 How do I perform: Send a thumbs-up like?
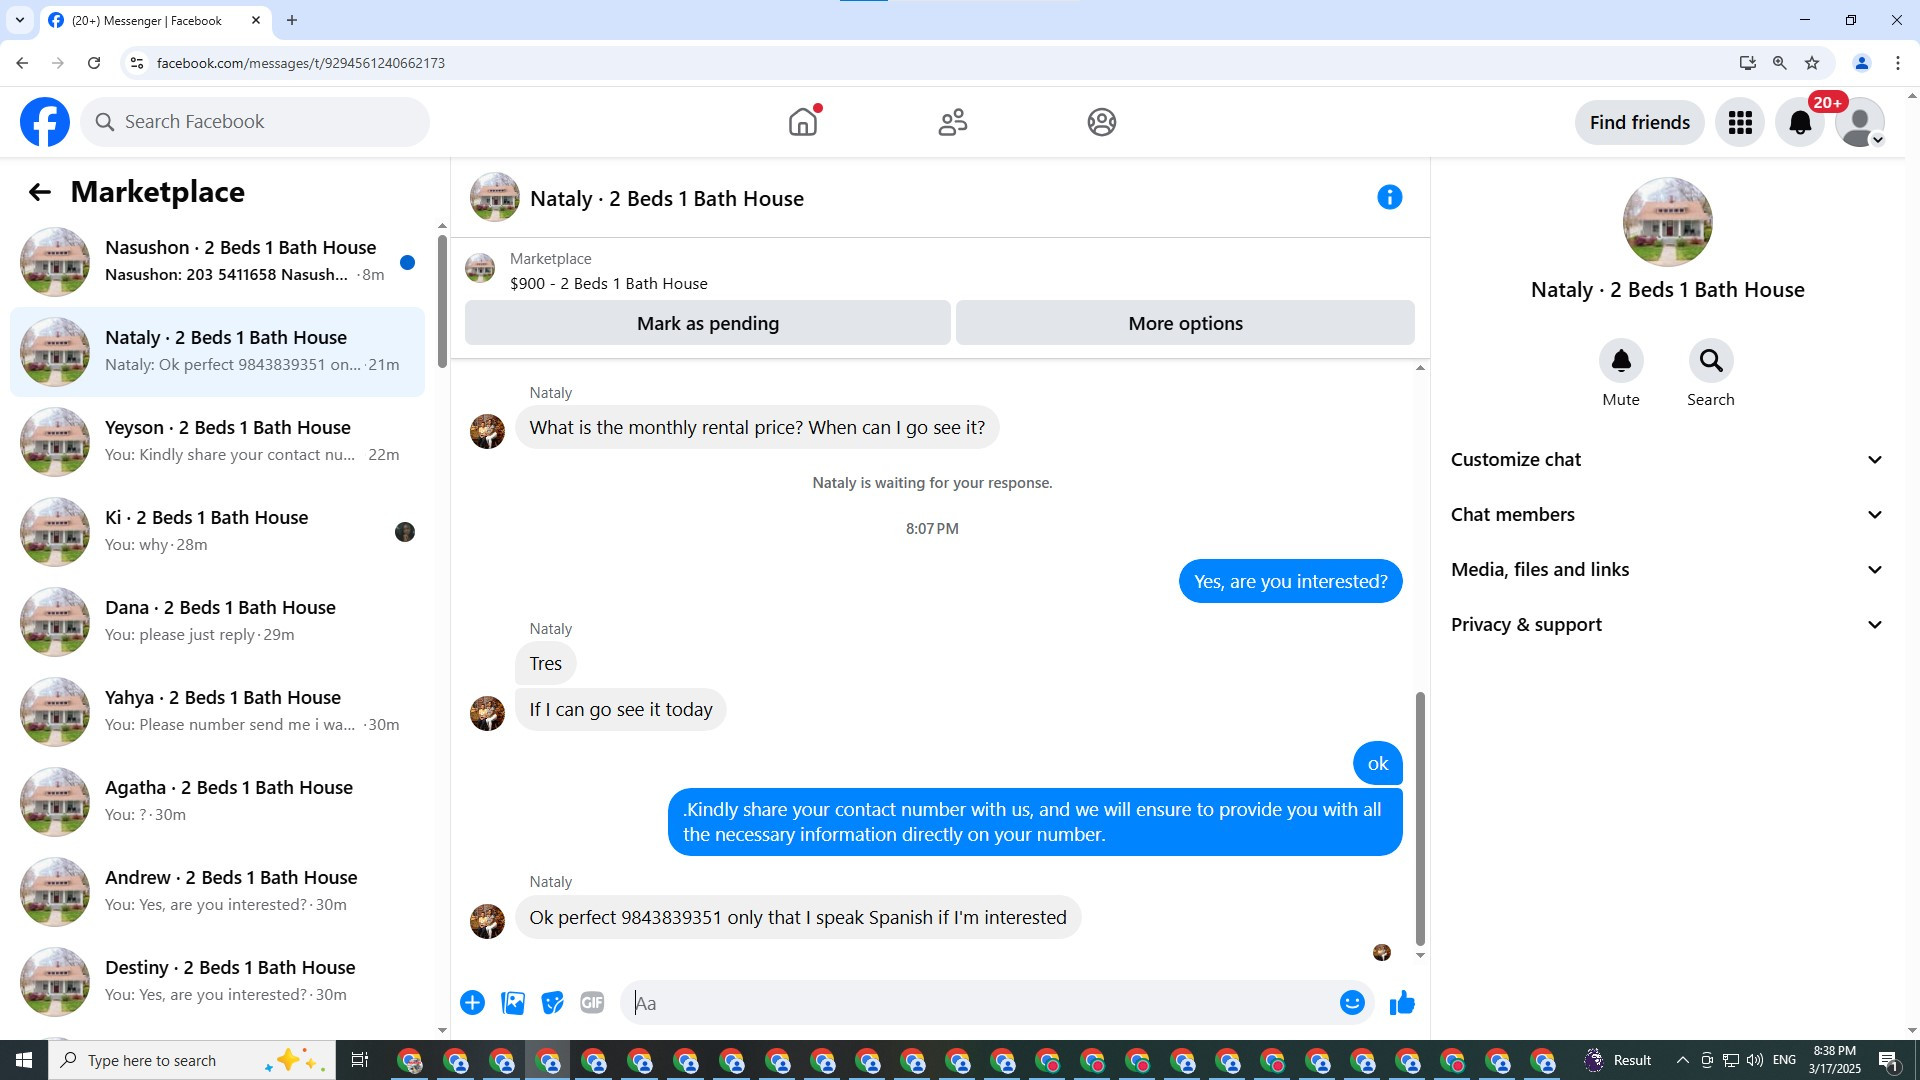click(1402, 1003)
